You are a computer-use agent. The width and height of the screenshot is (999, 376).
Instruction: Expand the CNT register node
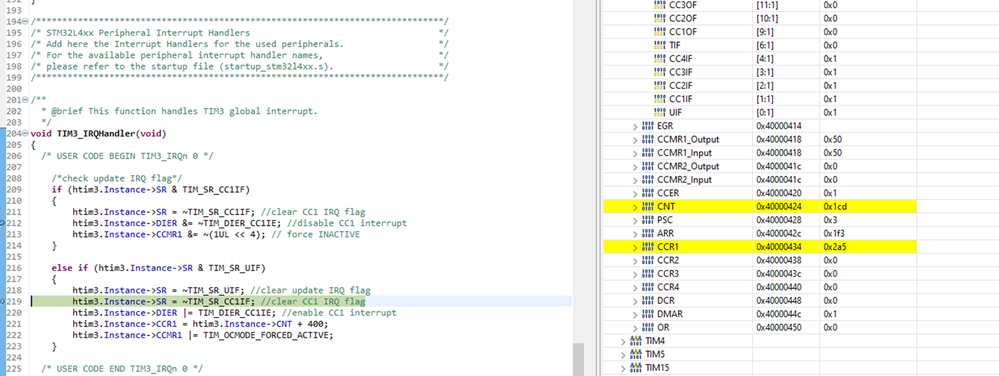click(x=635, y=206)
